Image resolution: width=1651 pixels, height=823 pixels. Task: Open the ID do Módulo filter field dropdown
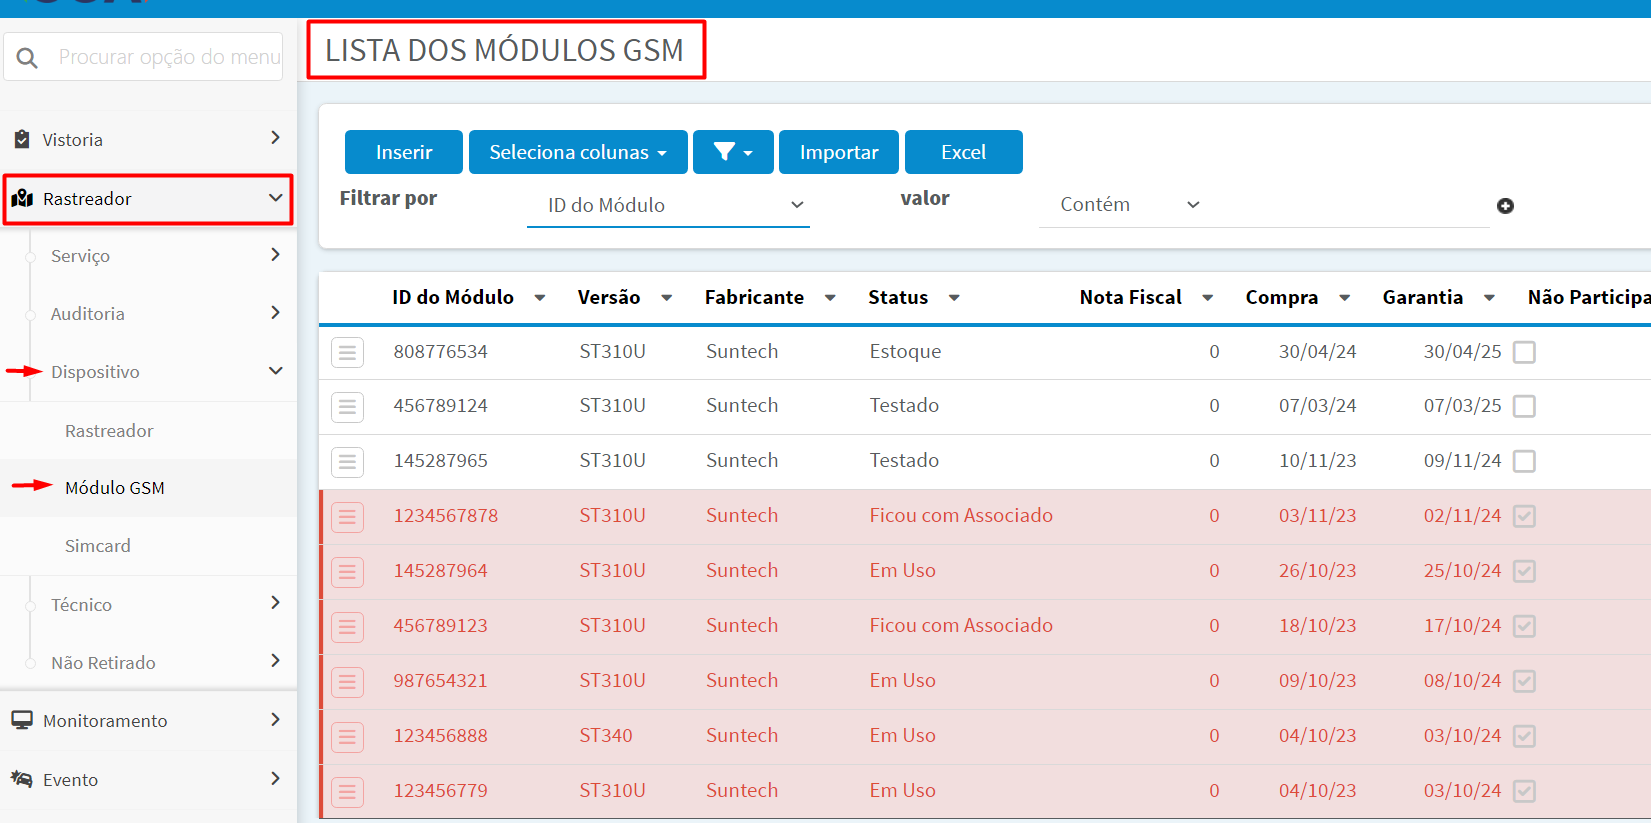(x=668, y=205)
